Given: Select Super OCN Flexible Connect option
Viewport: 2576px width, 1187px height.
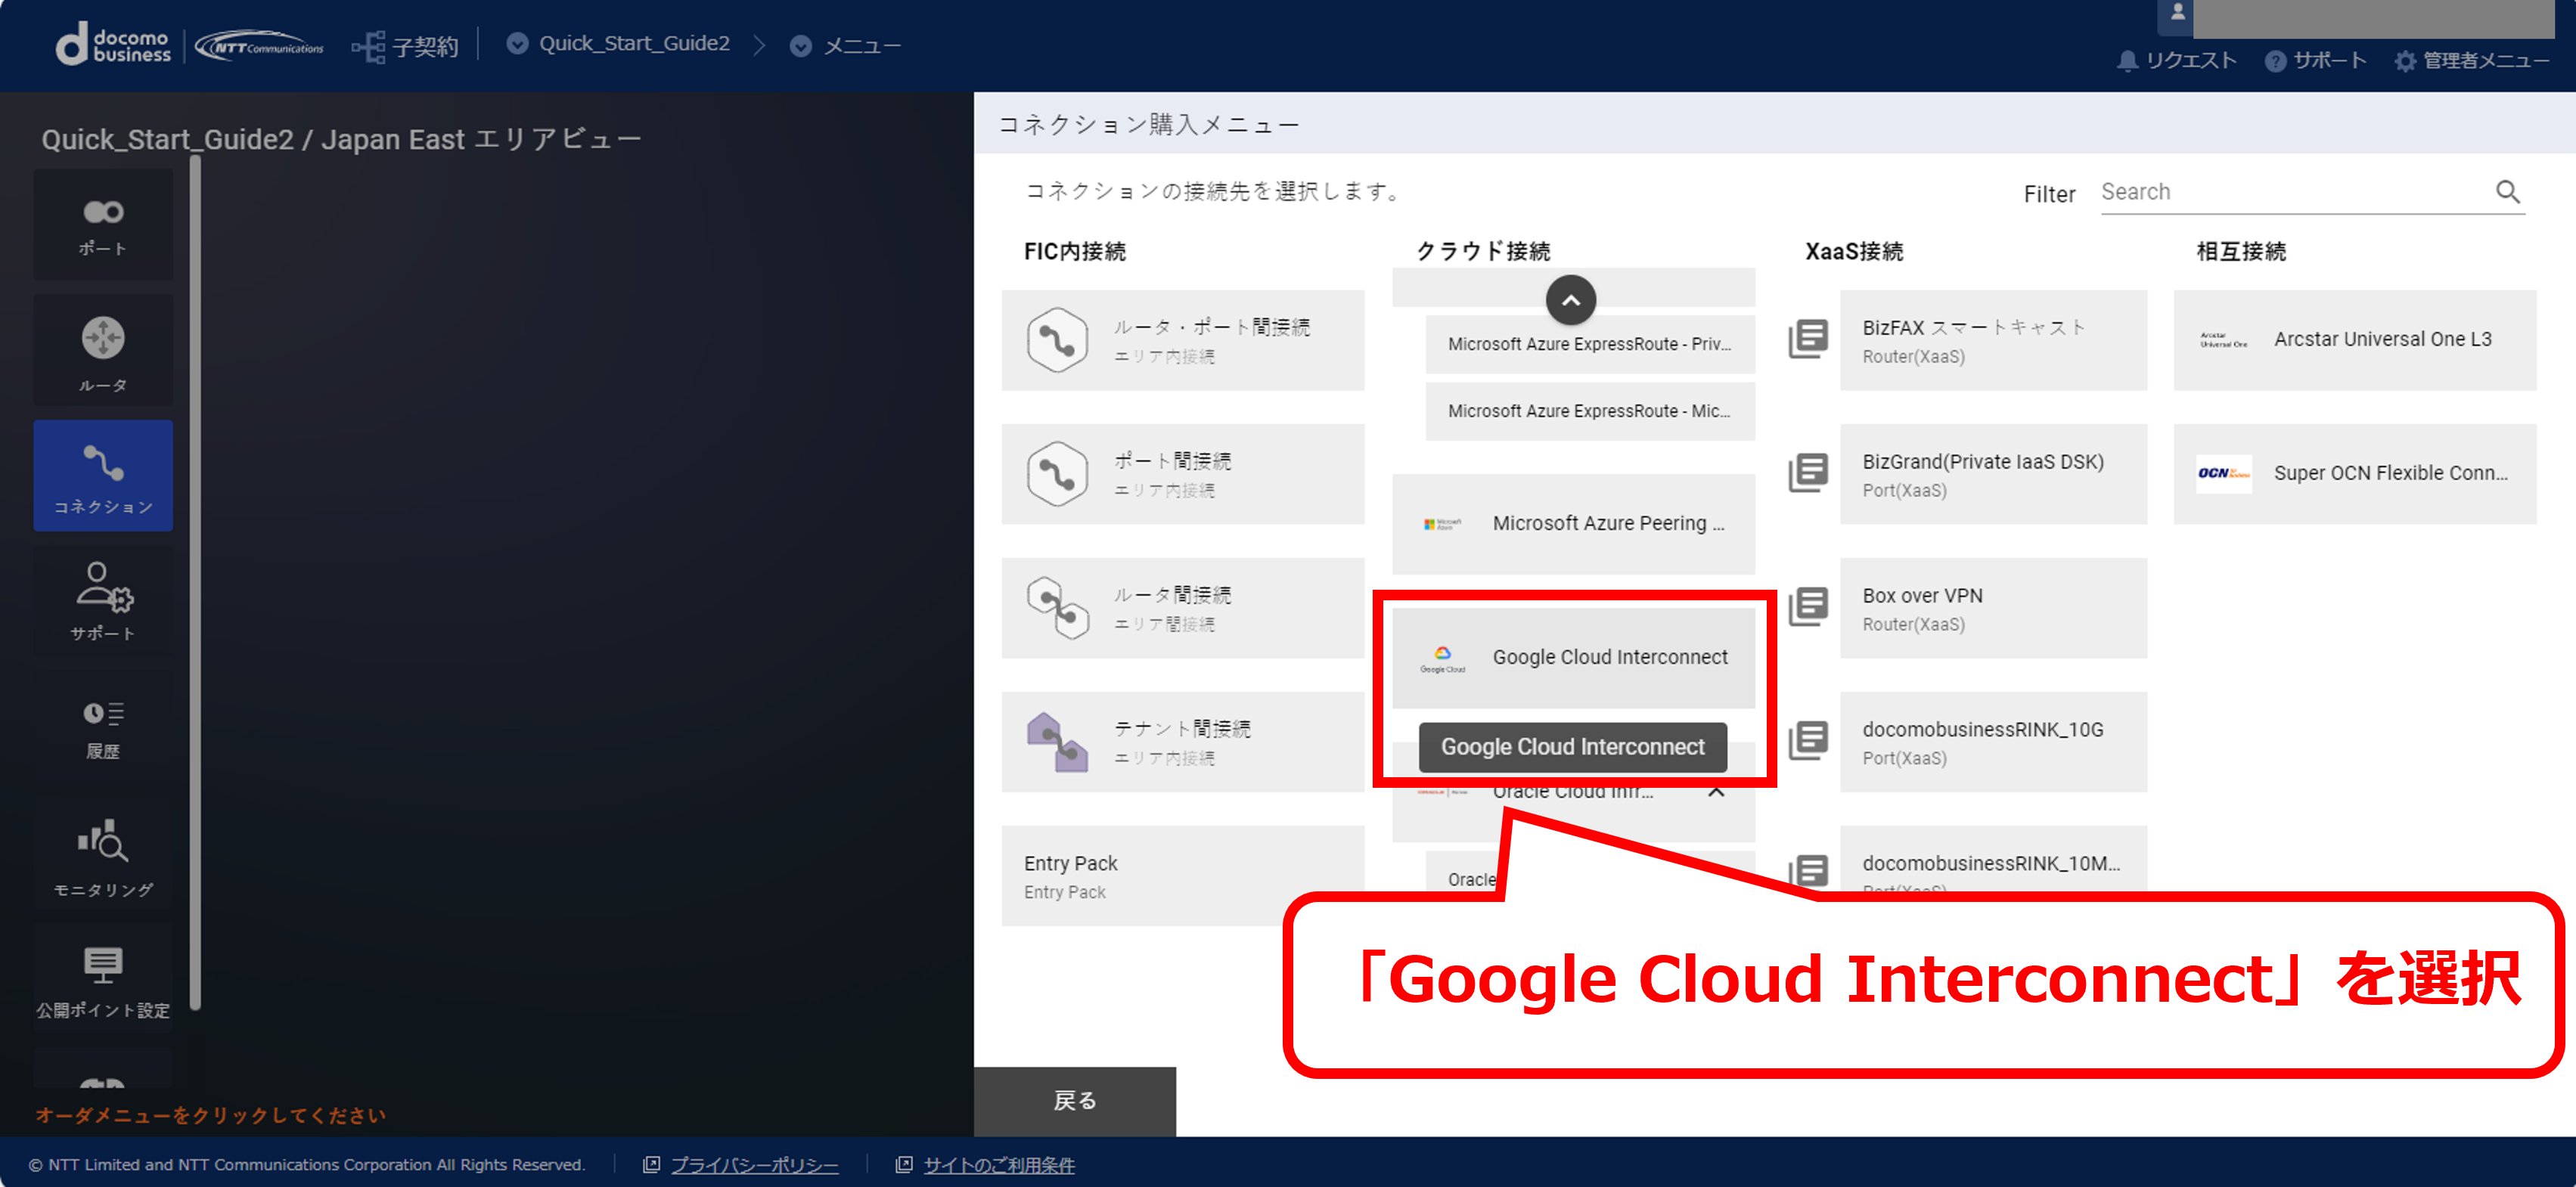Looking at the screenshot, I should 2355,475.
